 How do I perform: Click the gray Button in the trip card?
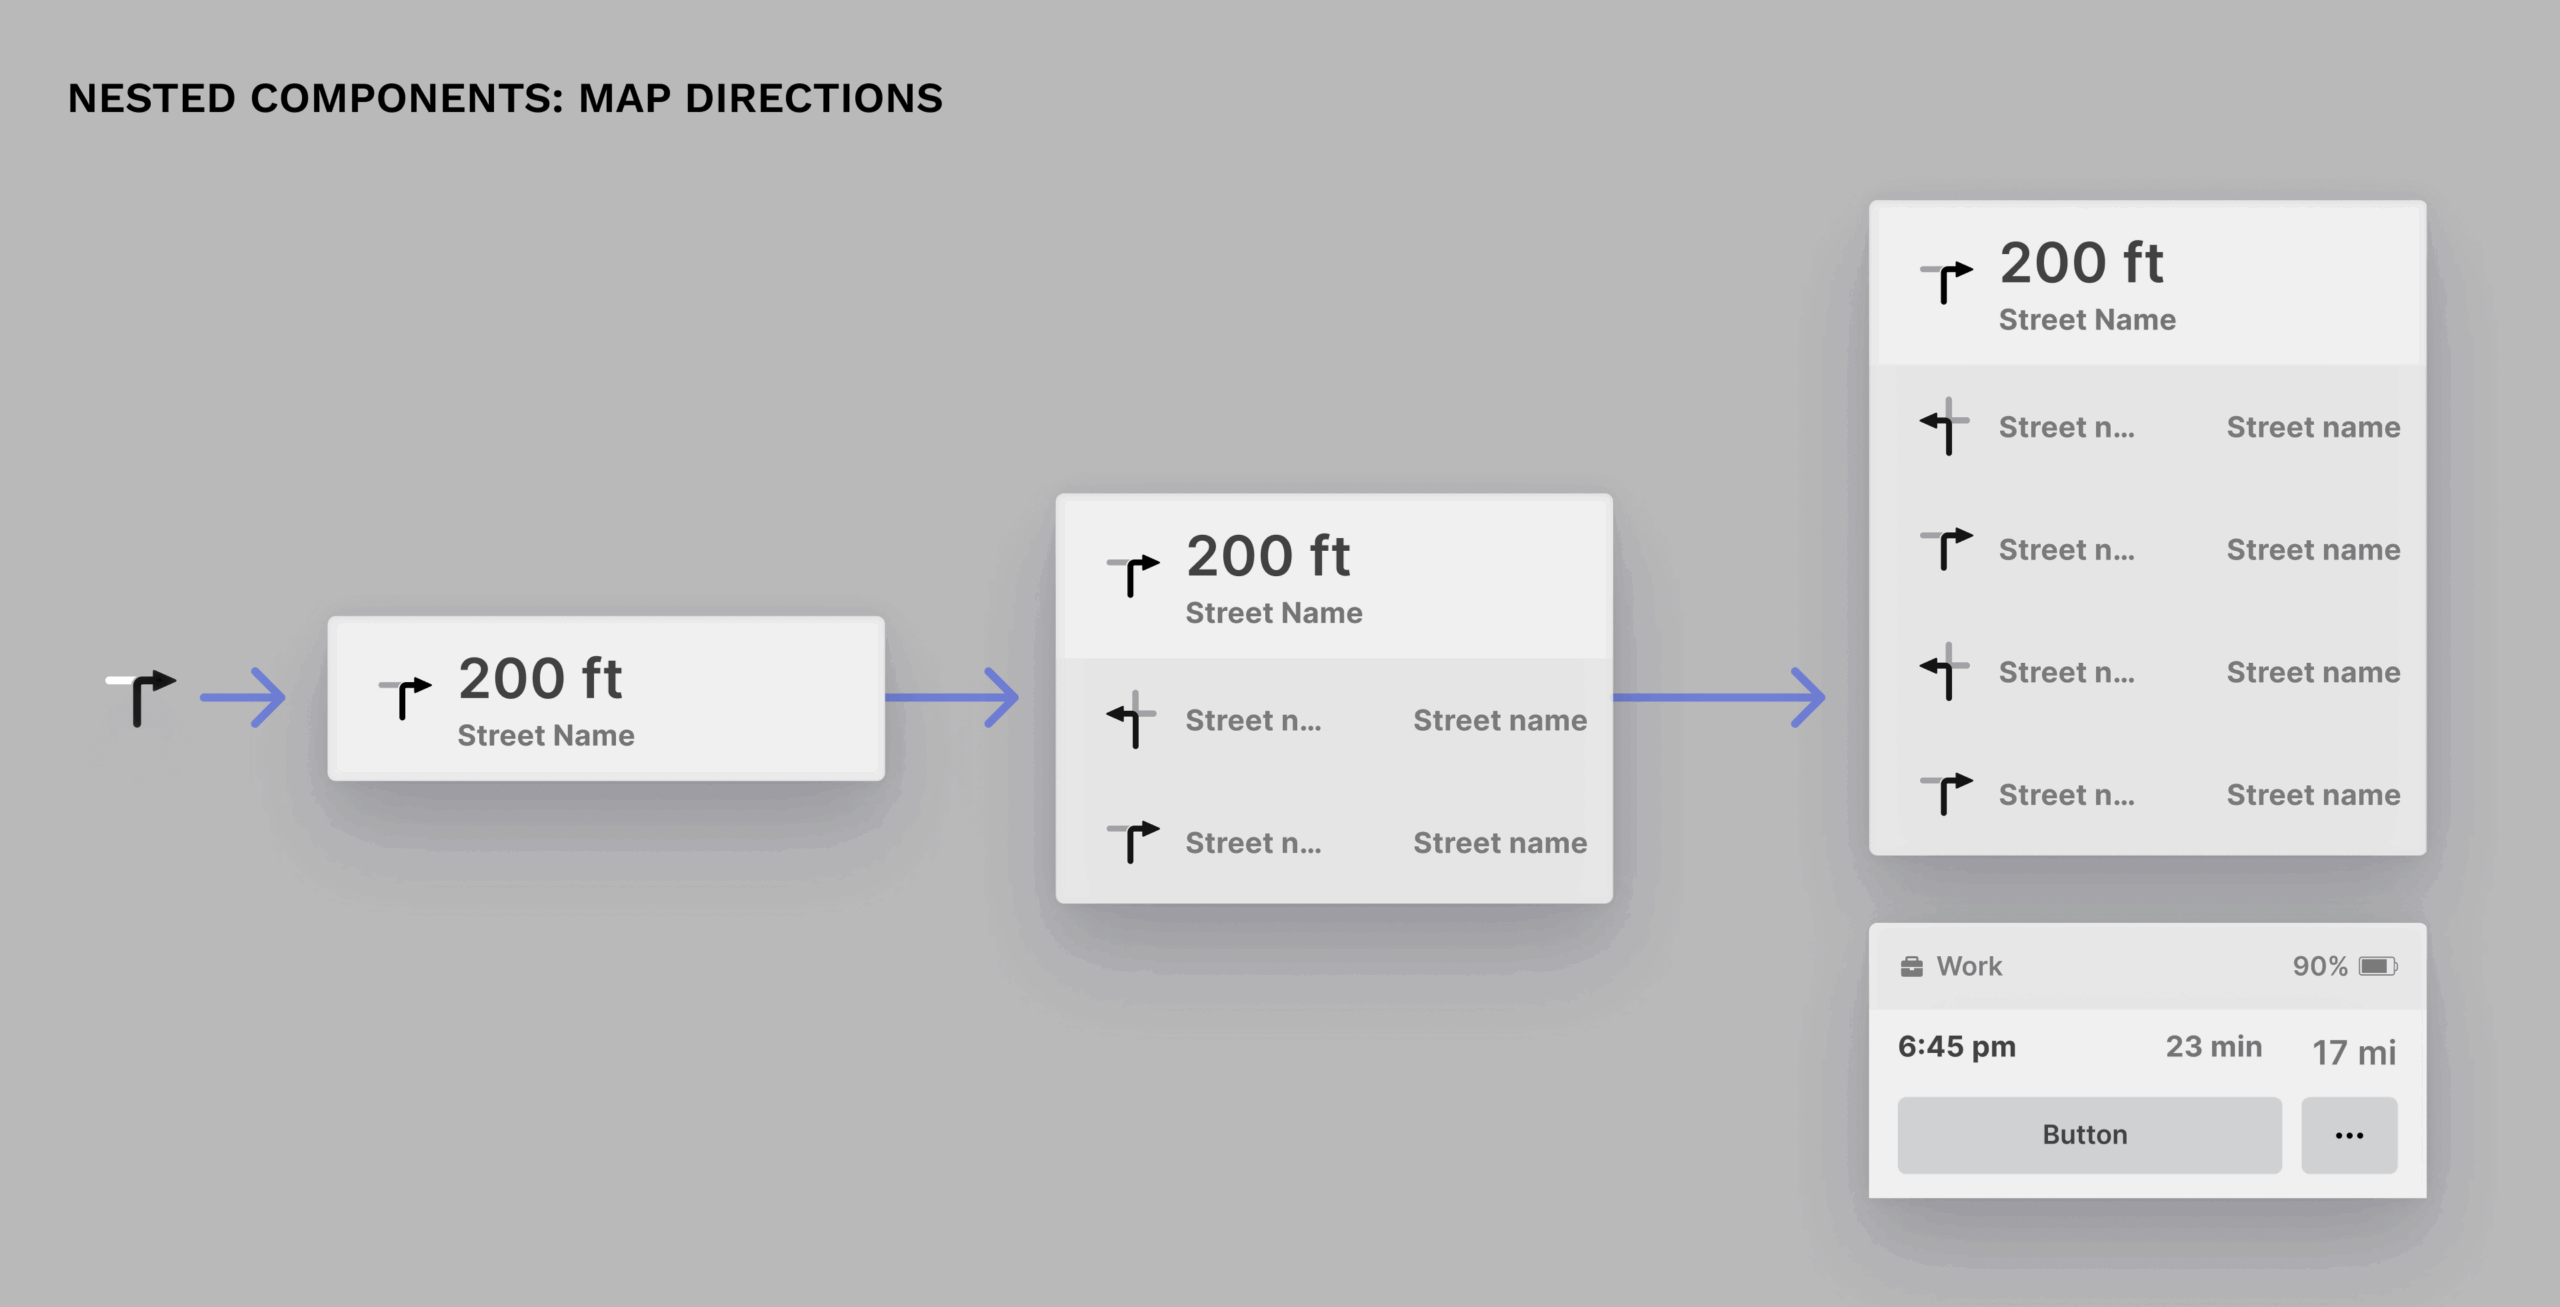point(2089,1135)
